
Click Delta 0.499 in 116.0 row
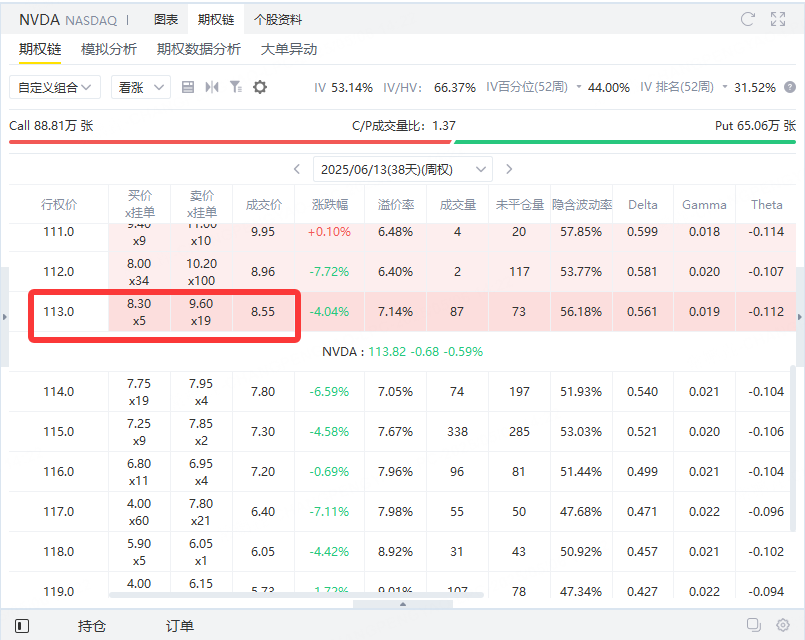pyautogui.click(x=642, y=472)
